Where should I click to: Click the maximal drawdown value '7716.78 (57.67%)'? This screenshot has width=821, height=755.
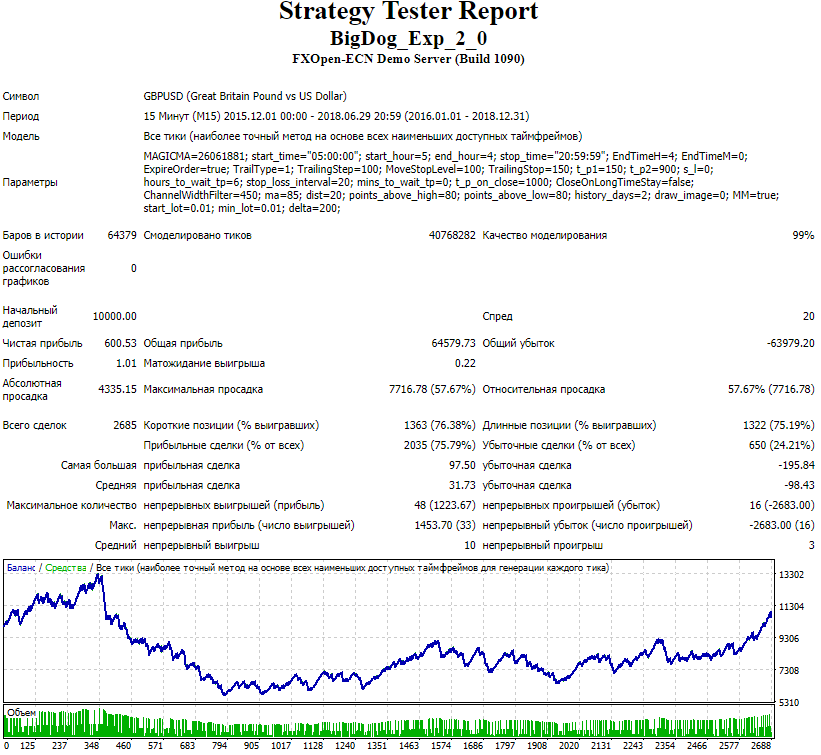click(432, 390)
